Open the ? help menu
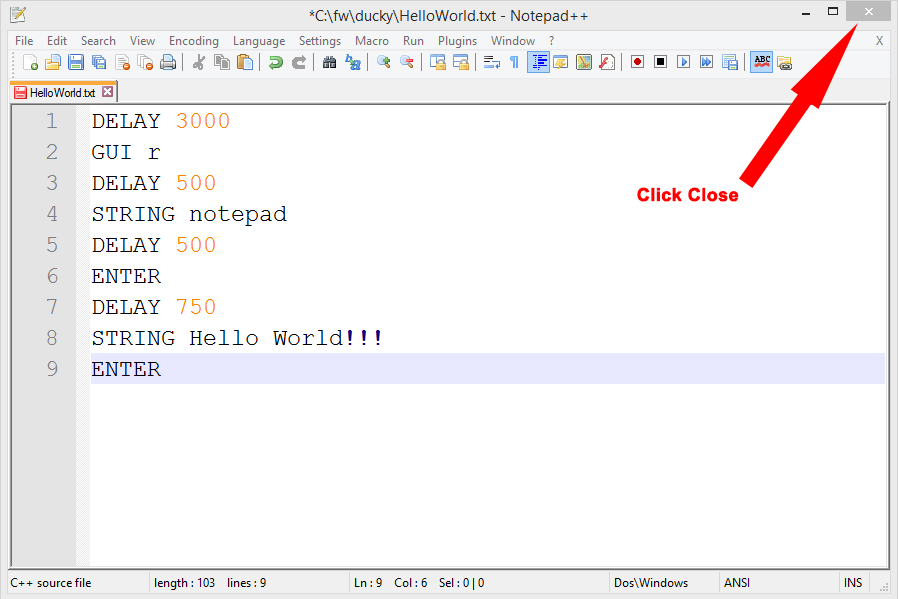This screenshot has height=599, width=898. point(552,41)
